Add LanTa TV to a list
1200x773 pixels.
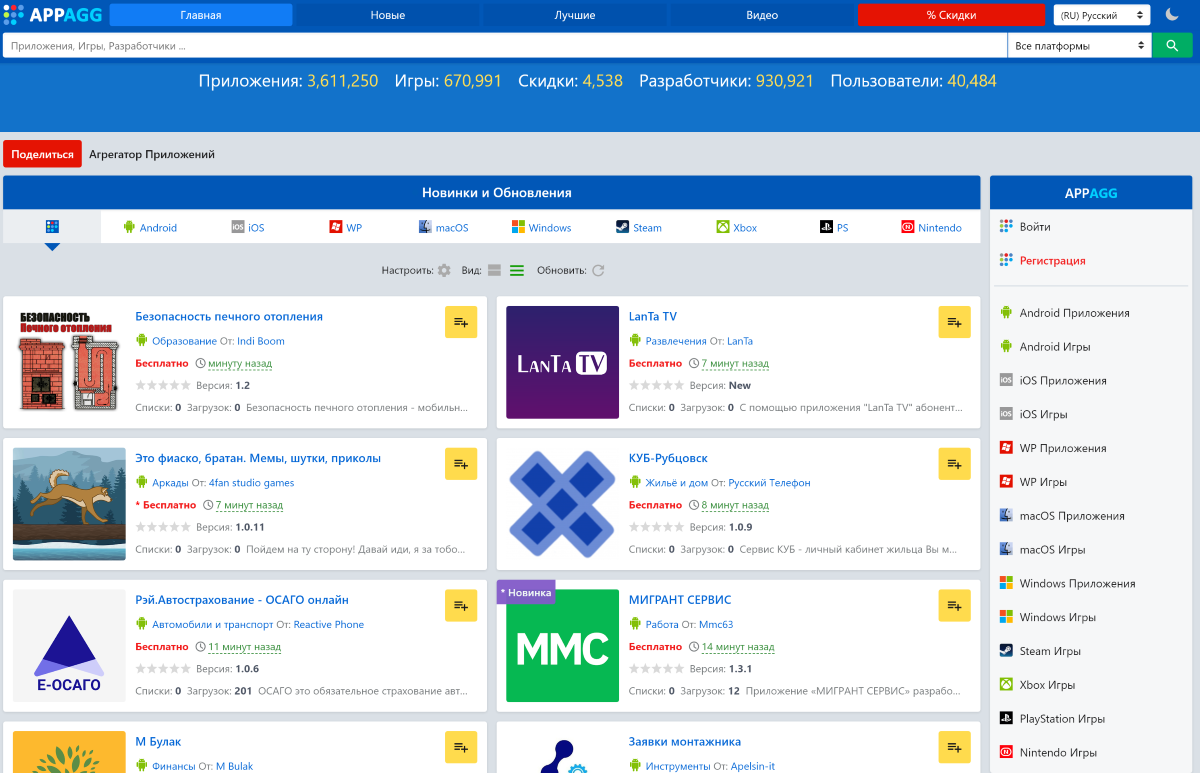(x=955, y=322)
